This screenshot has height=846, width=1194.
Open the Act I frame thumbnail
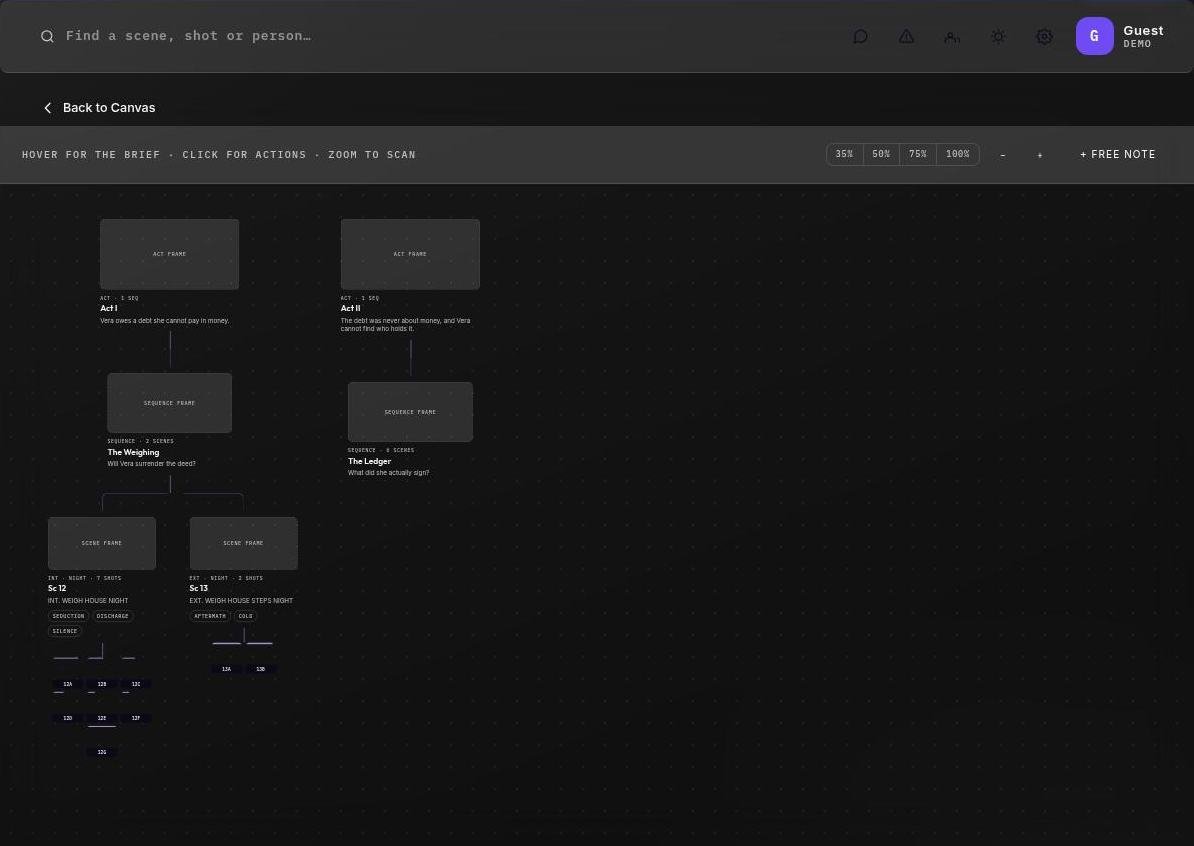[x=169, y=254]
